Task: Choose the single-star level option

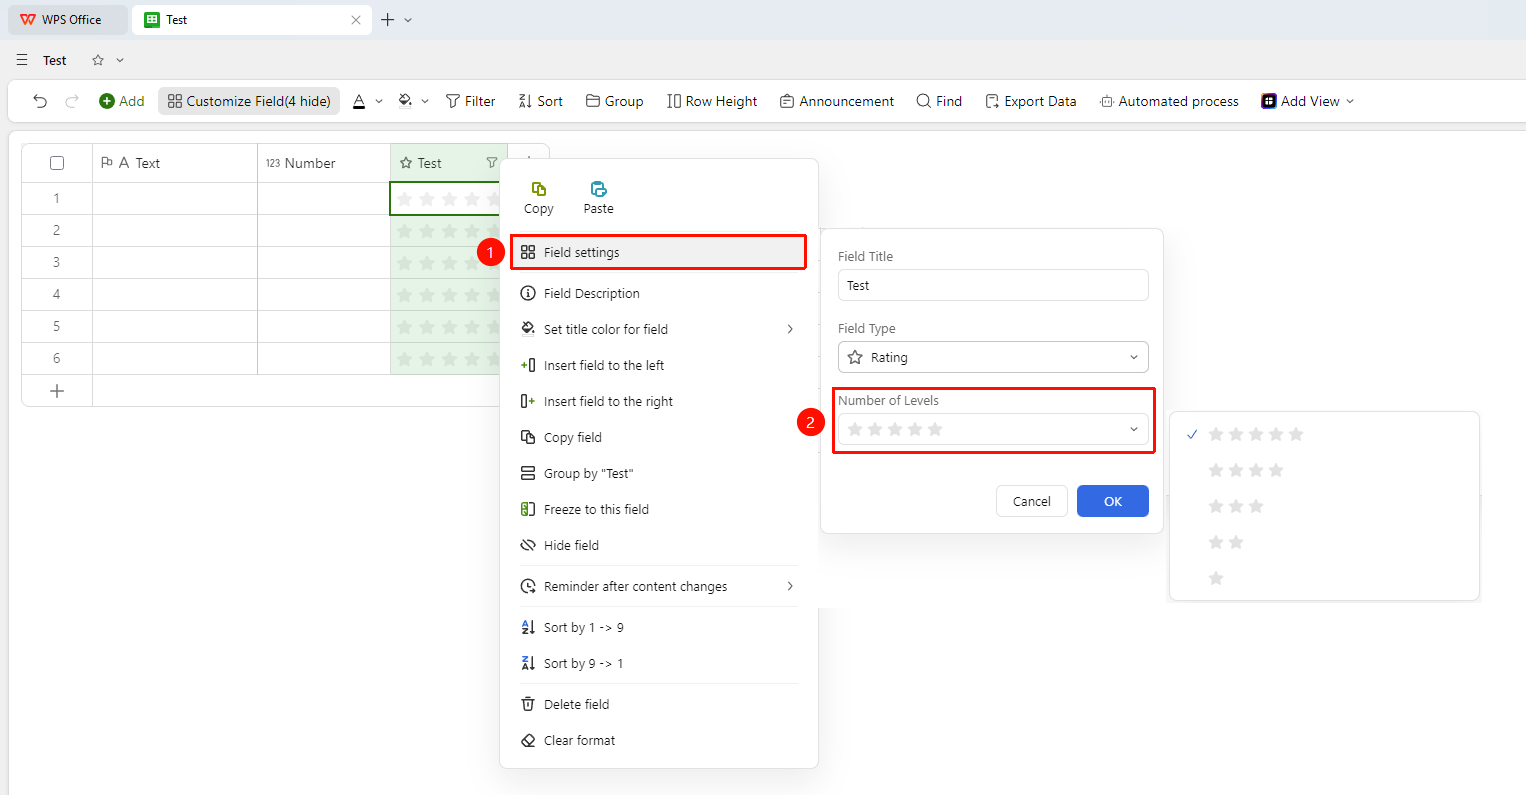Action: [1216, 578]
